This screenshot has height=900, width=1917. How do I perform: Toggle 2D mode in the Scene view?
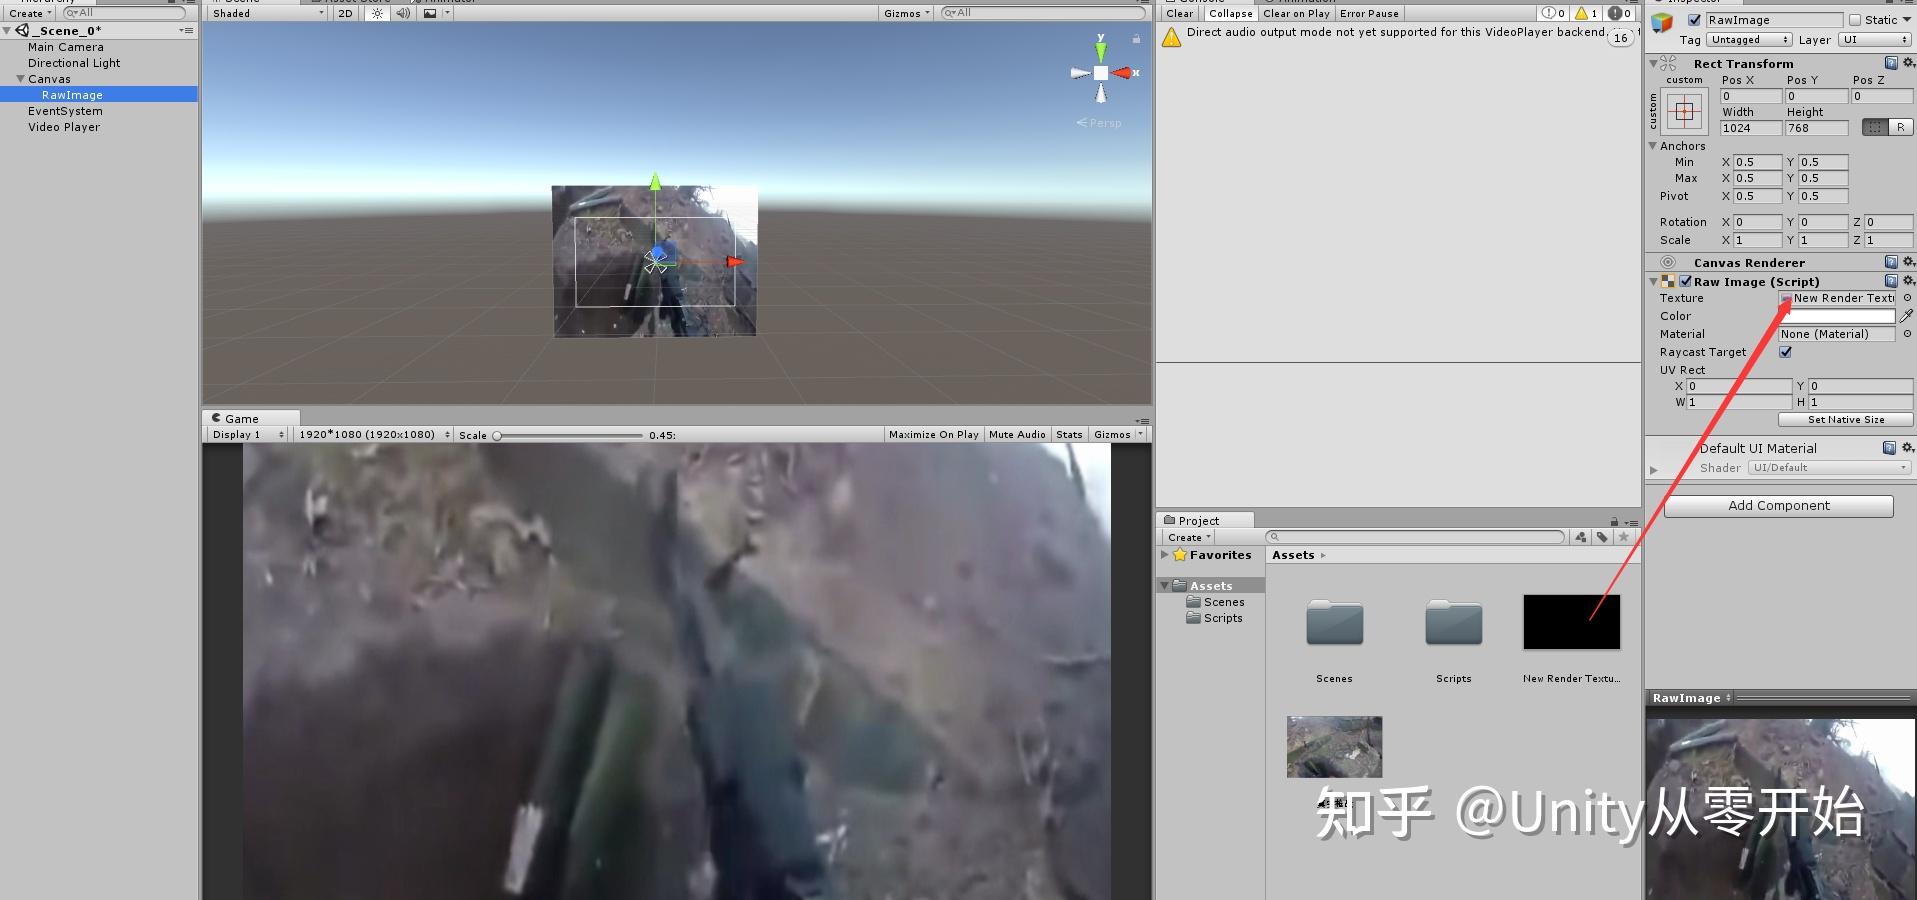(344, 13)
